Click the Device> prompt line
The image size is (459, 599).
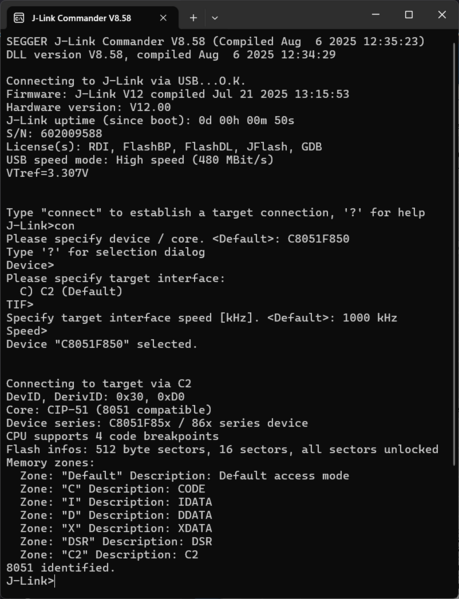tap(30, 265)
